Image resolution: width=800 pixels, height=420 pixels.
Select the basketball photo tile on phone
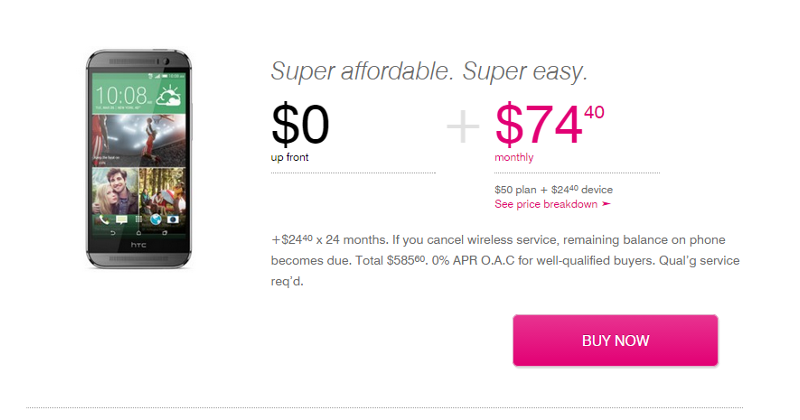click(x=139, y=140)
